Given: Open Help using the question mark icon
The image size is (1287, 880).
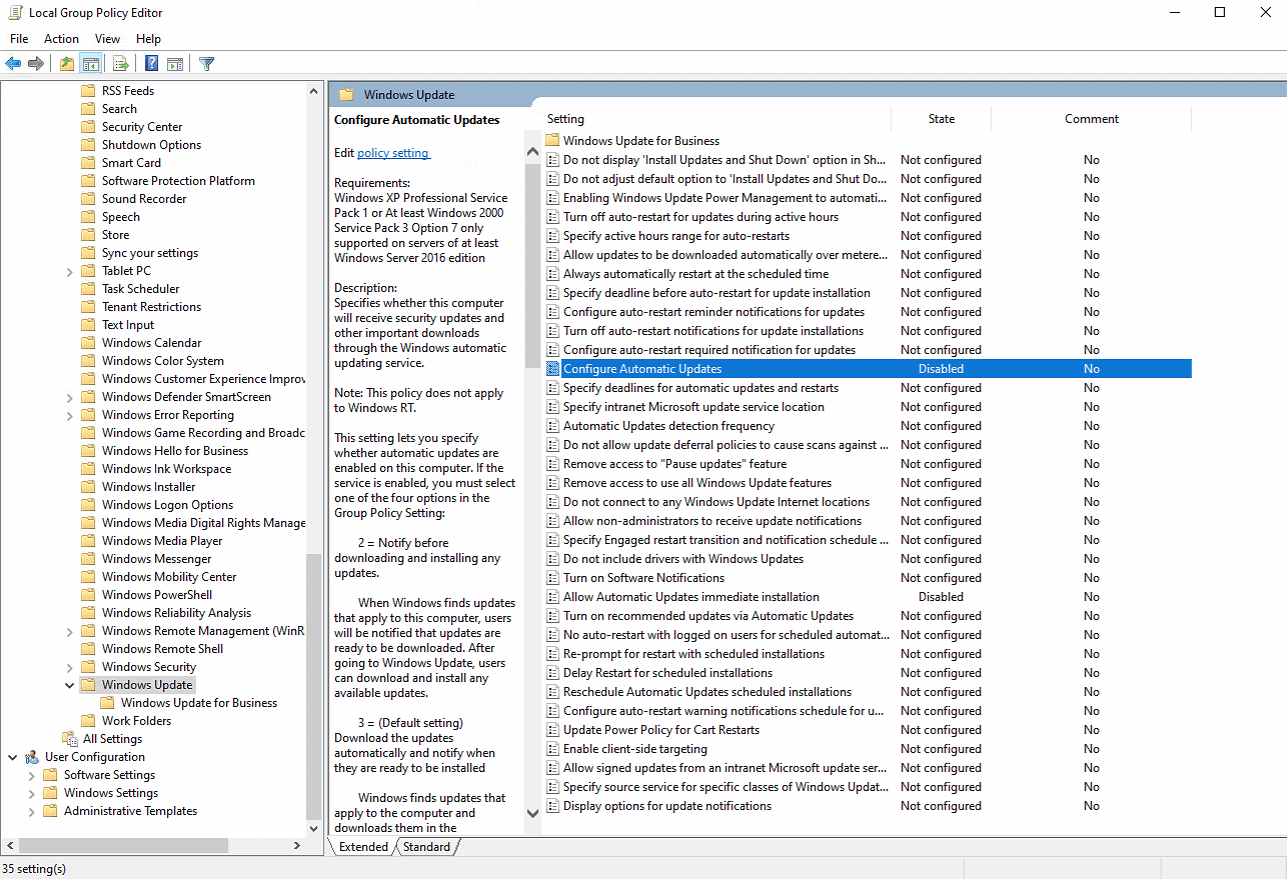Looking at the screenshot, I should pos(152,64).
